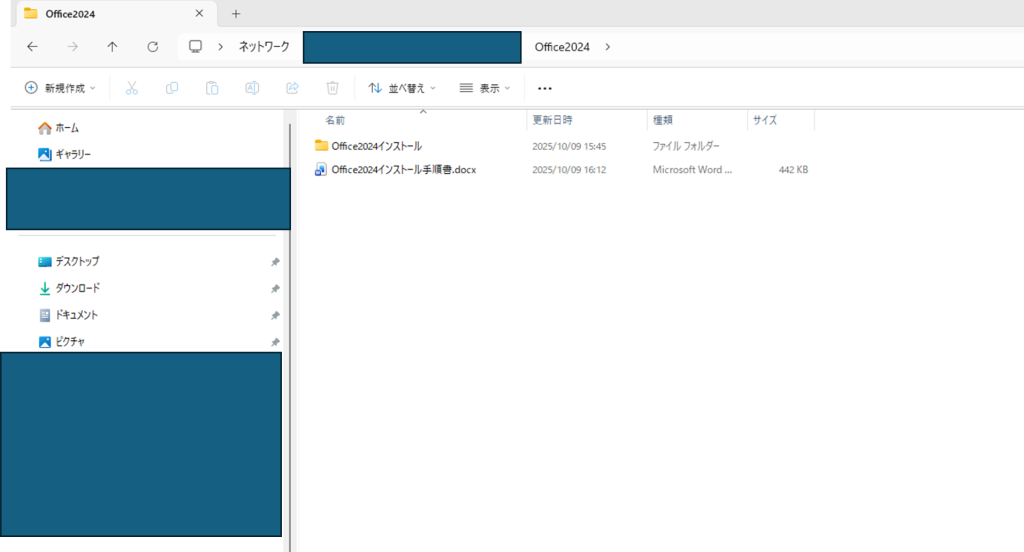
Task: Open the three-dot more options menu
Action: [x=545, y=88]
